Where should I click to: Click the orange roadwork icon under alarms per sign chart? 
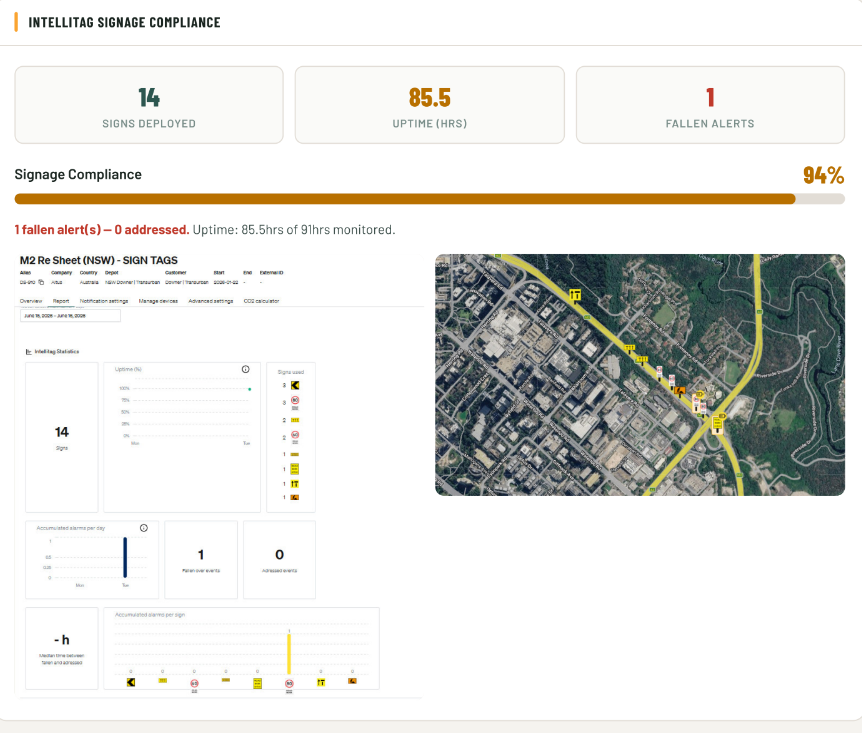(352, 681)
